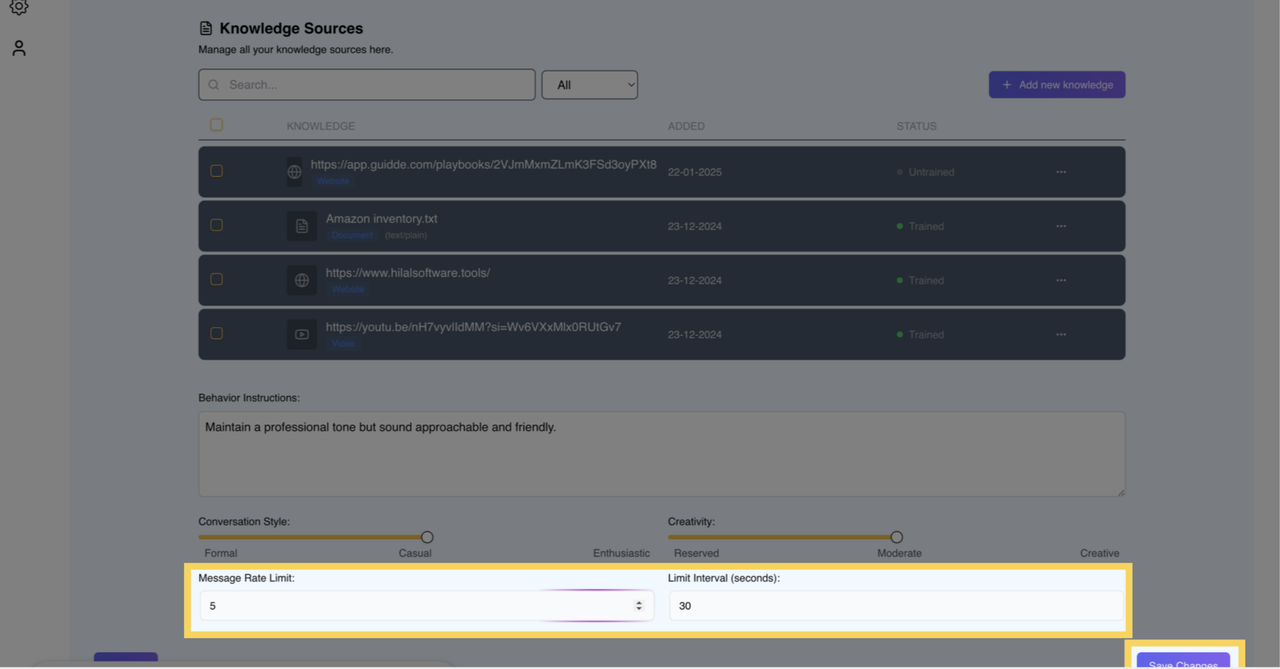
Task: Select the Amazon inventory.txt entry
Action: pos(381,218)
